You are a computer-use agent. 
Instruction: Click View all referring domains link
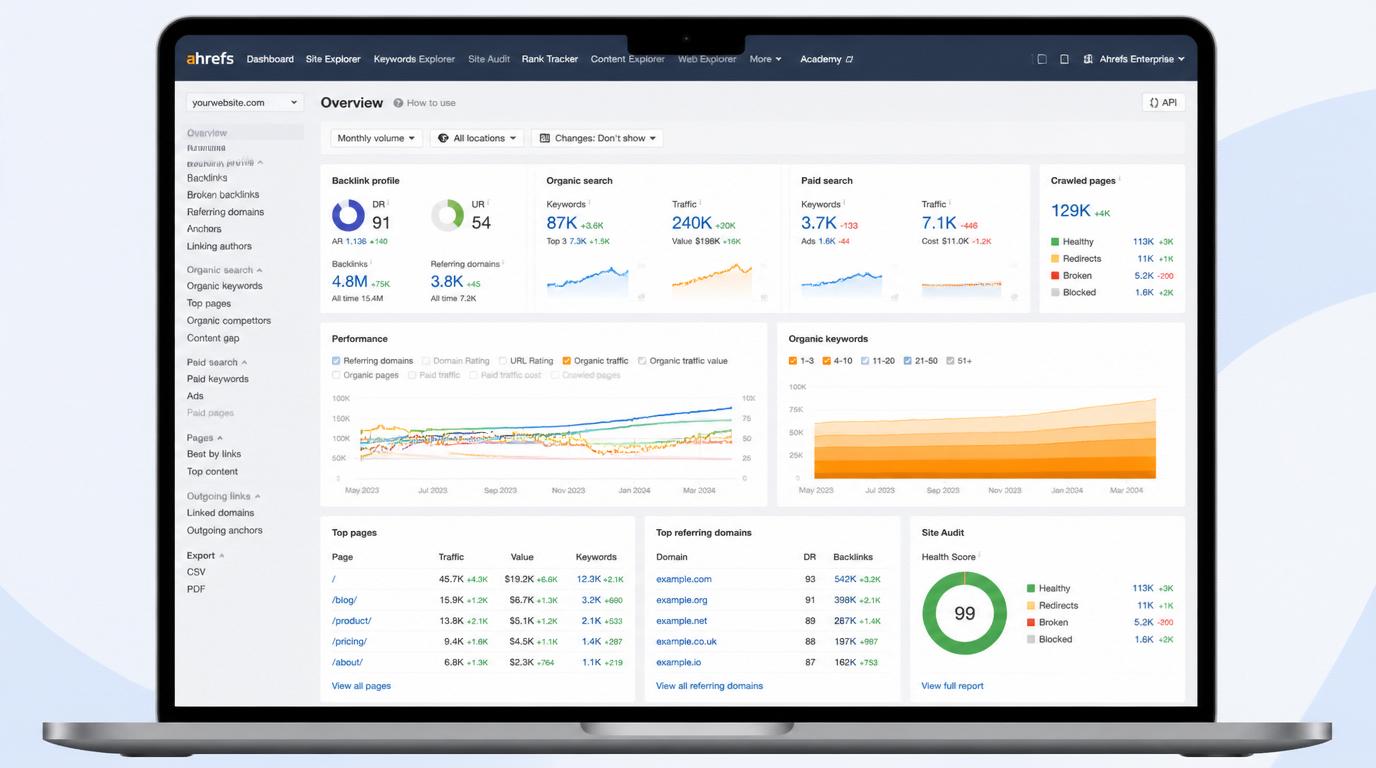coord(709,686)
